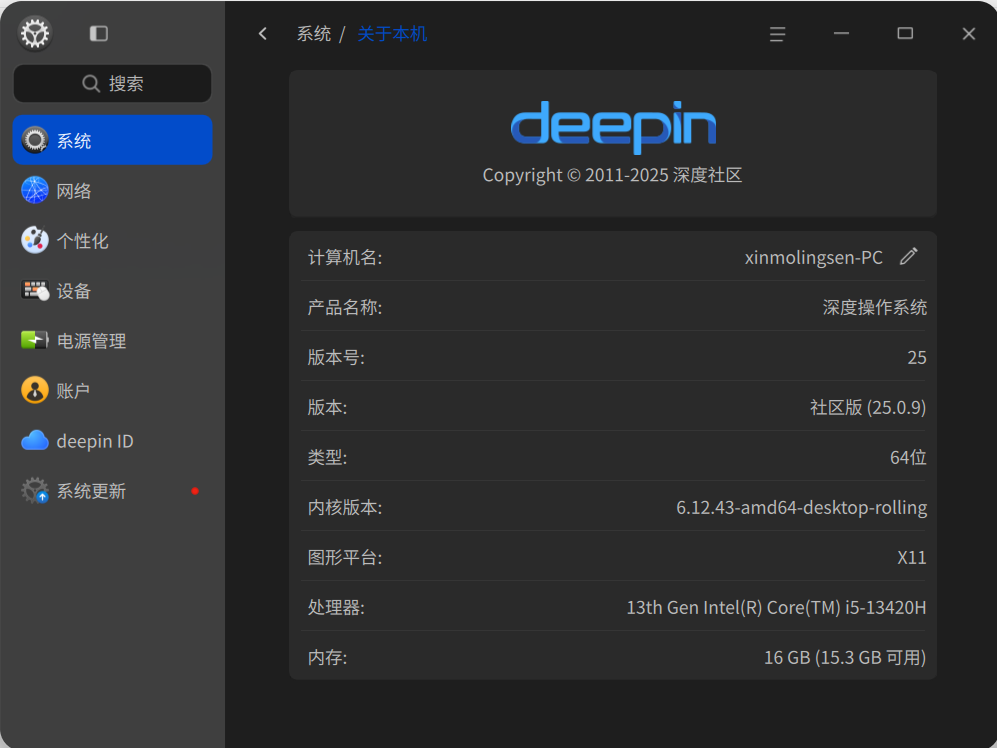Screen dimensions: 997x748
Task: Click the 64位 type value
Action: (908, 457)
